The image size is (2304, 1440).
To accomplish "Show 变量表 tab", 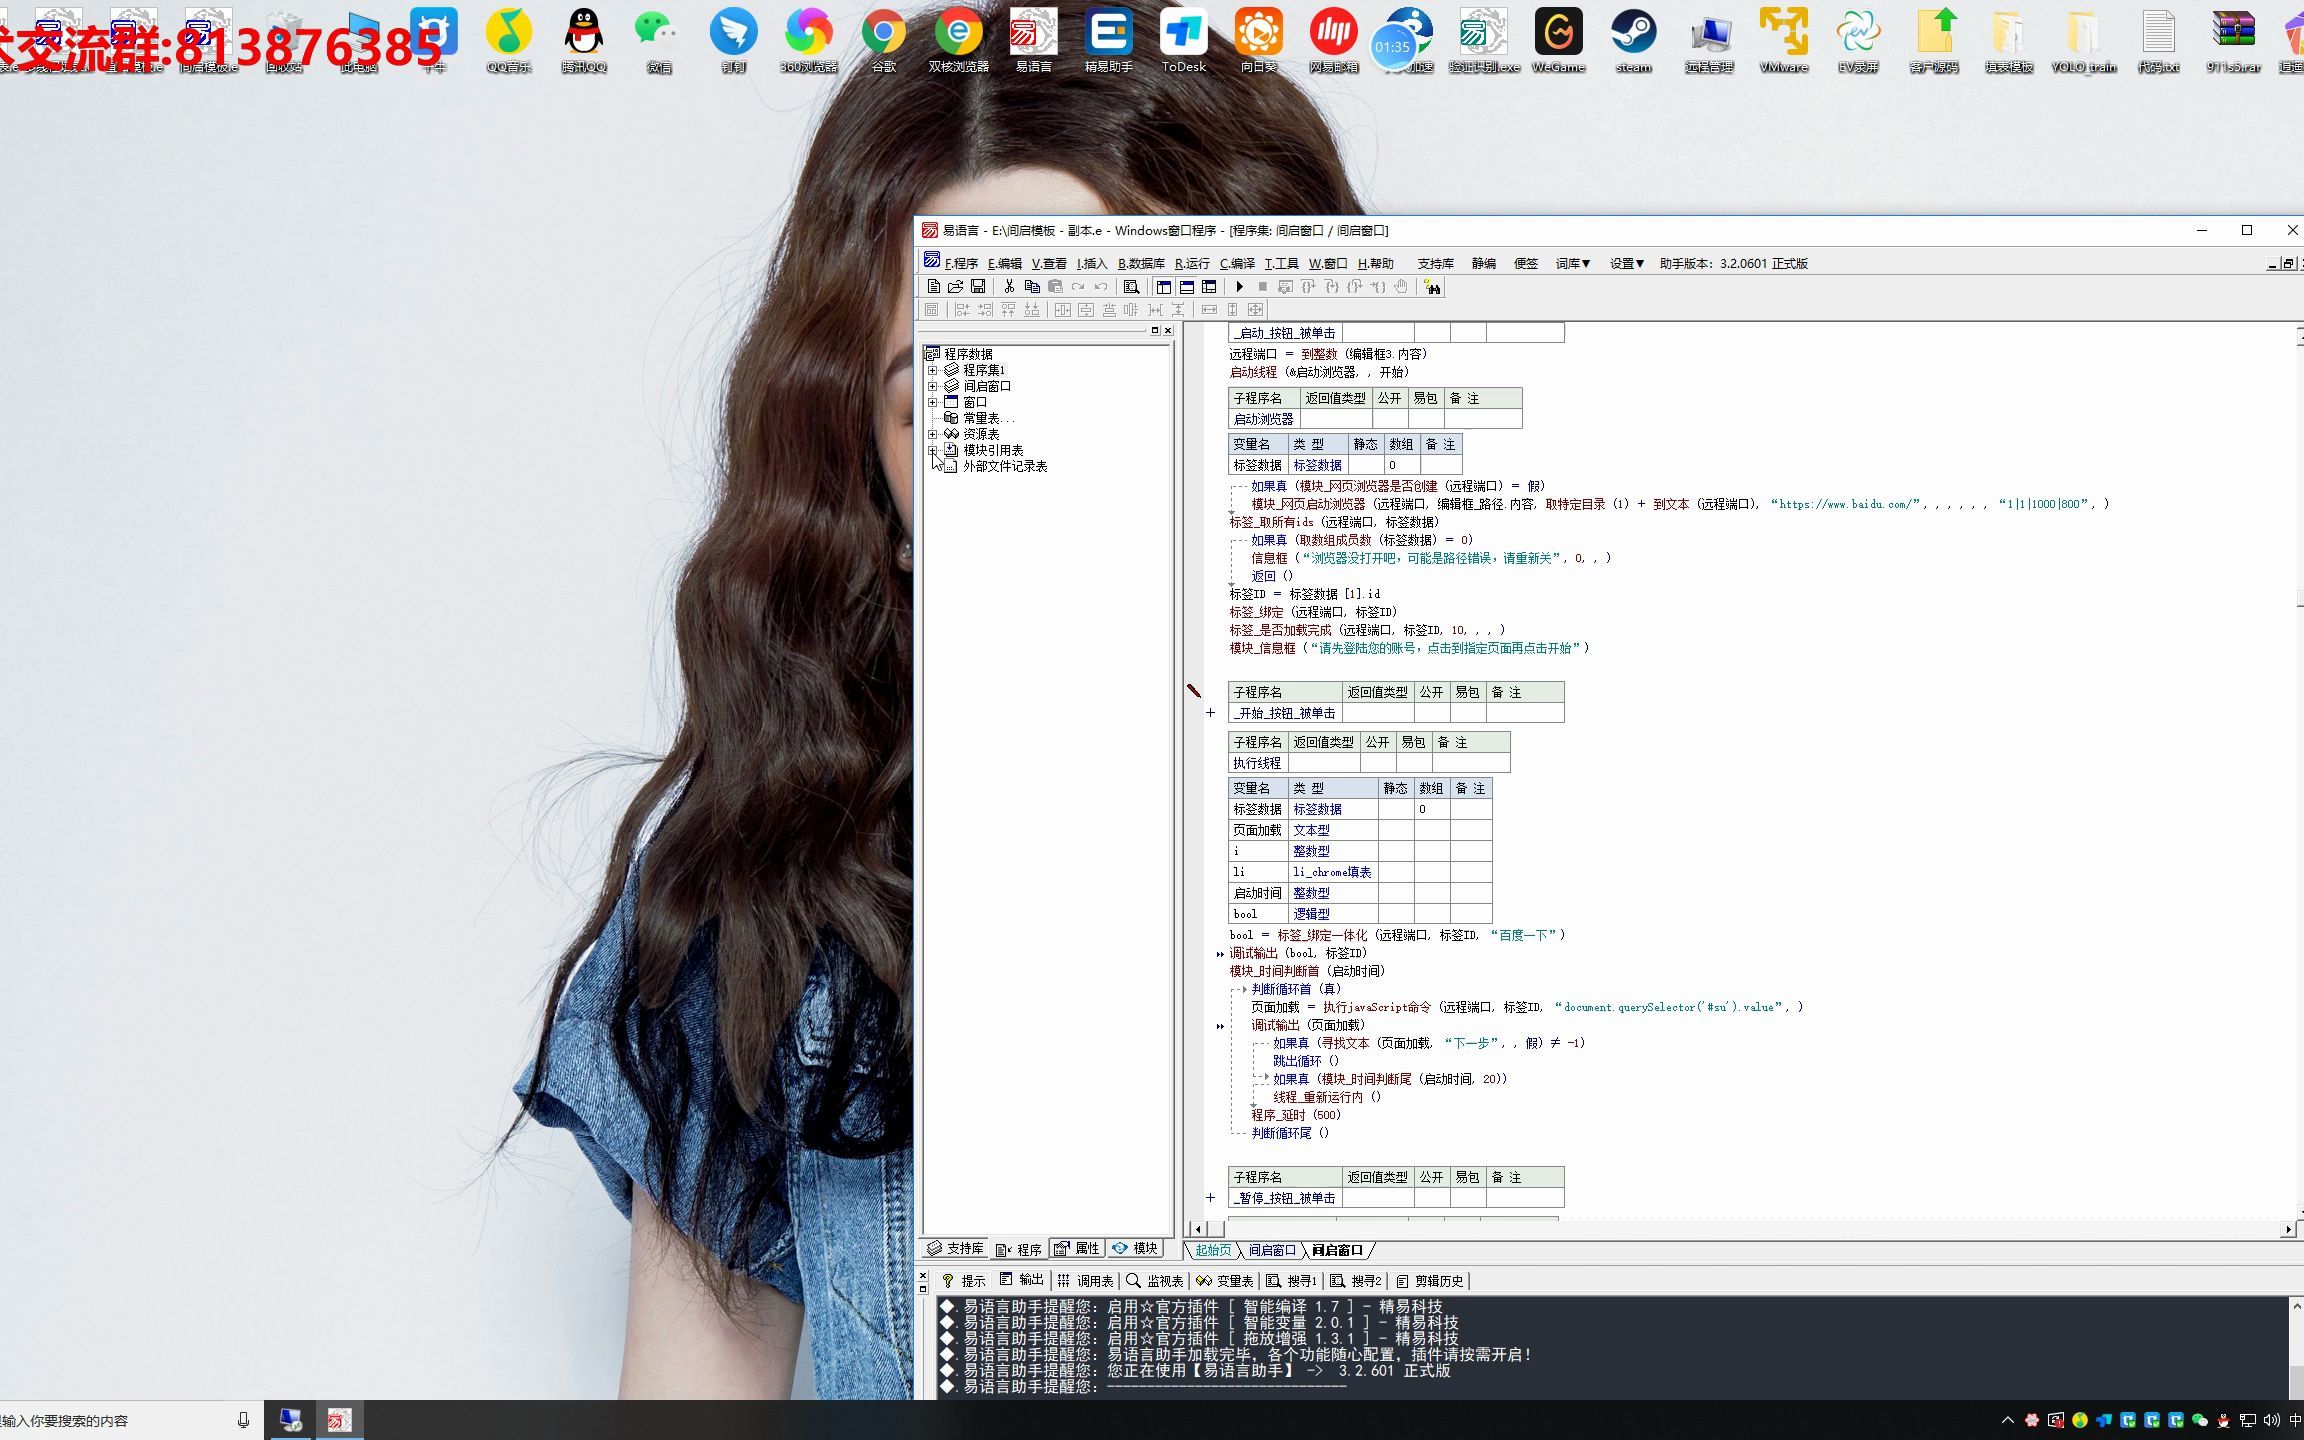I will tap(1225, 1281).
